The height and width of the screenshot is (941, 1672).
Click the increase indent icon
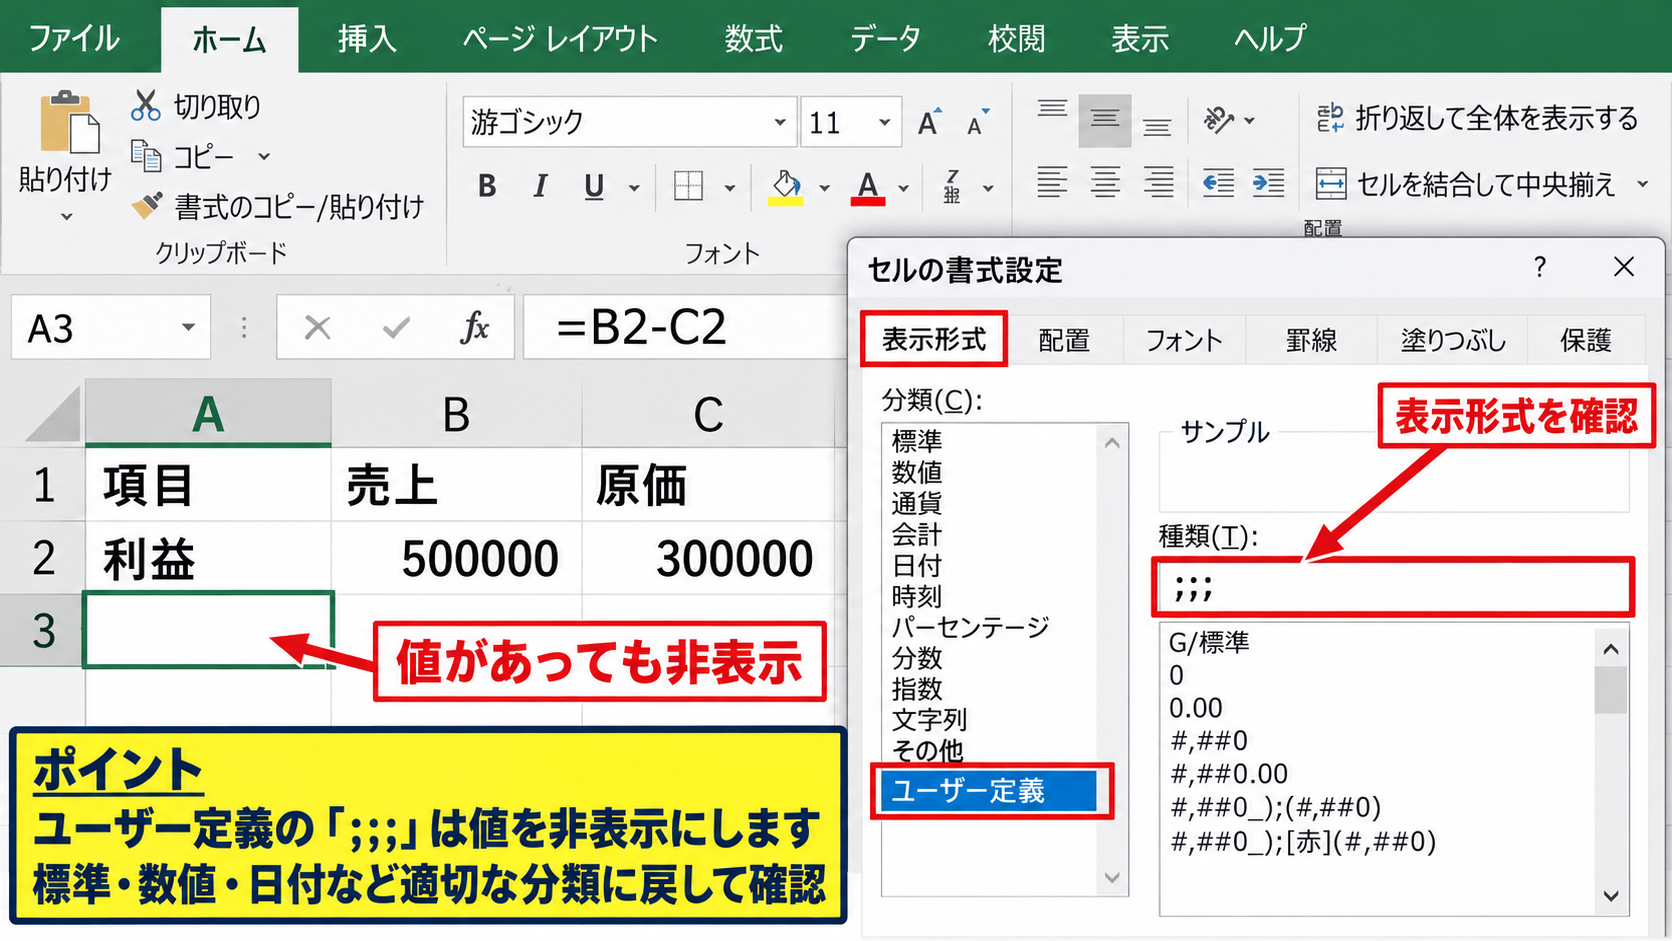click(1269, 182)
